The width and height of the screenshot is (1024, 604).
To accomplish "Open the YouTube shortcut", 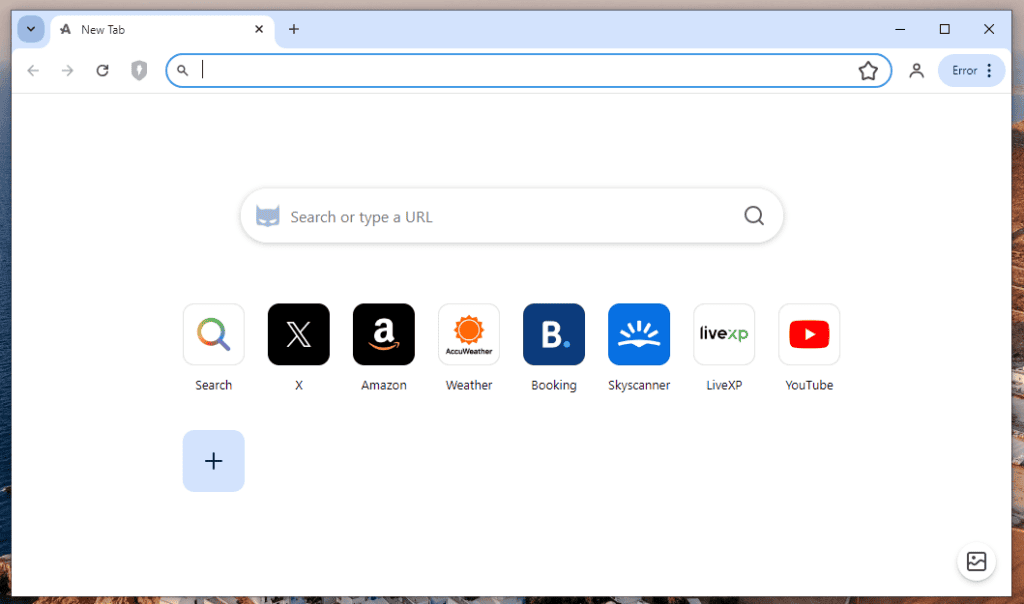I will point(808,334).
